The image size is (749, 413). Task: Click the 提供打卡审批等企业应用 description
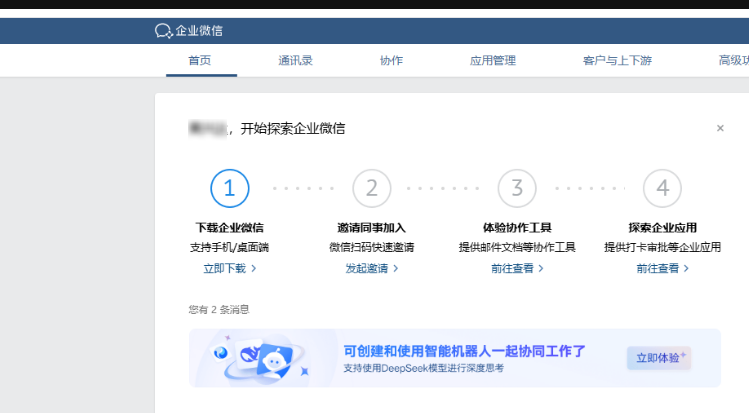point(662,247)
